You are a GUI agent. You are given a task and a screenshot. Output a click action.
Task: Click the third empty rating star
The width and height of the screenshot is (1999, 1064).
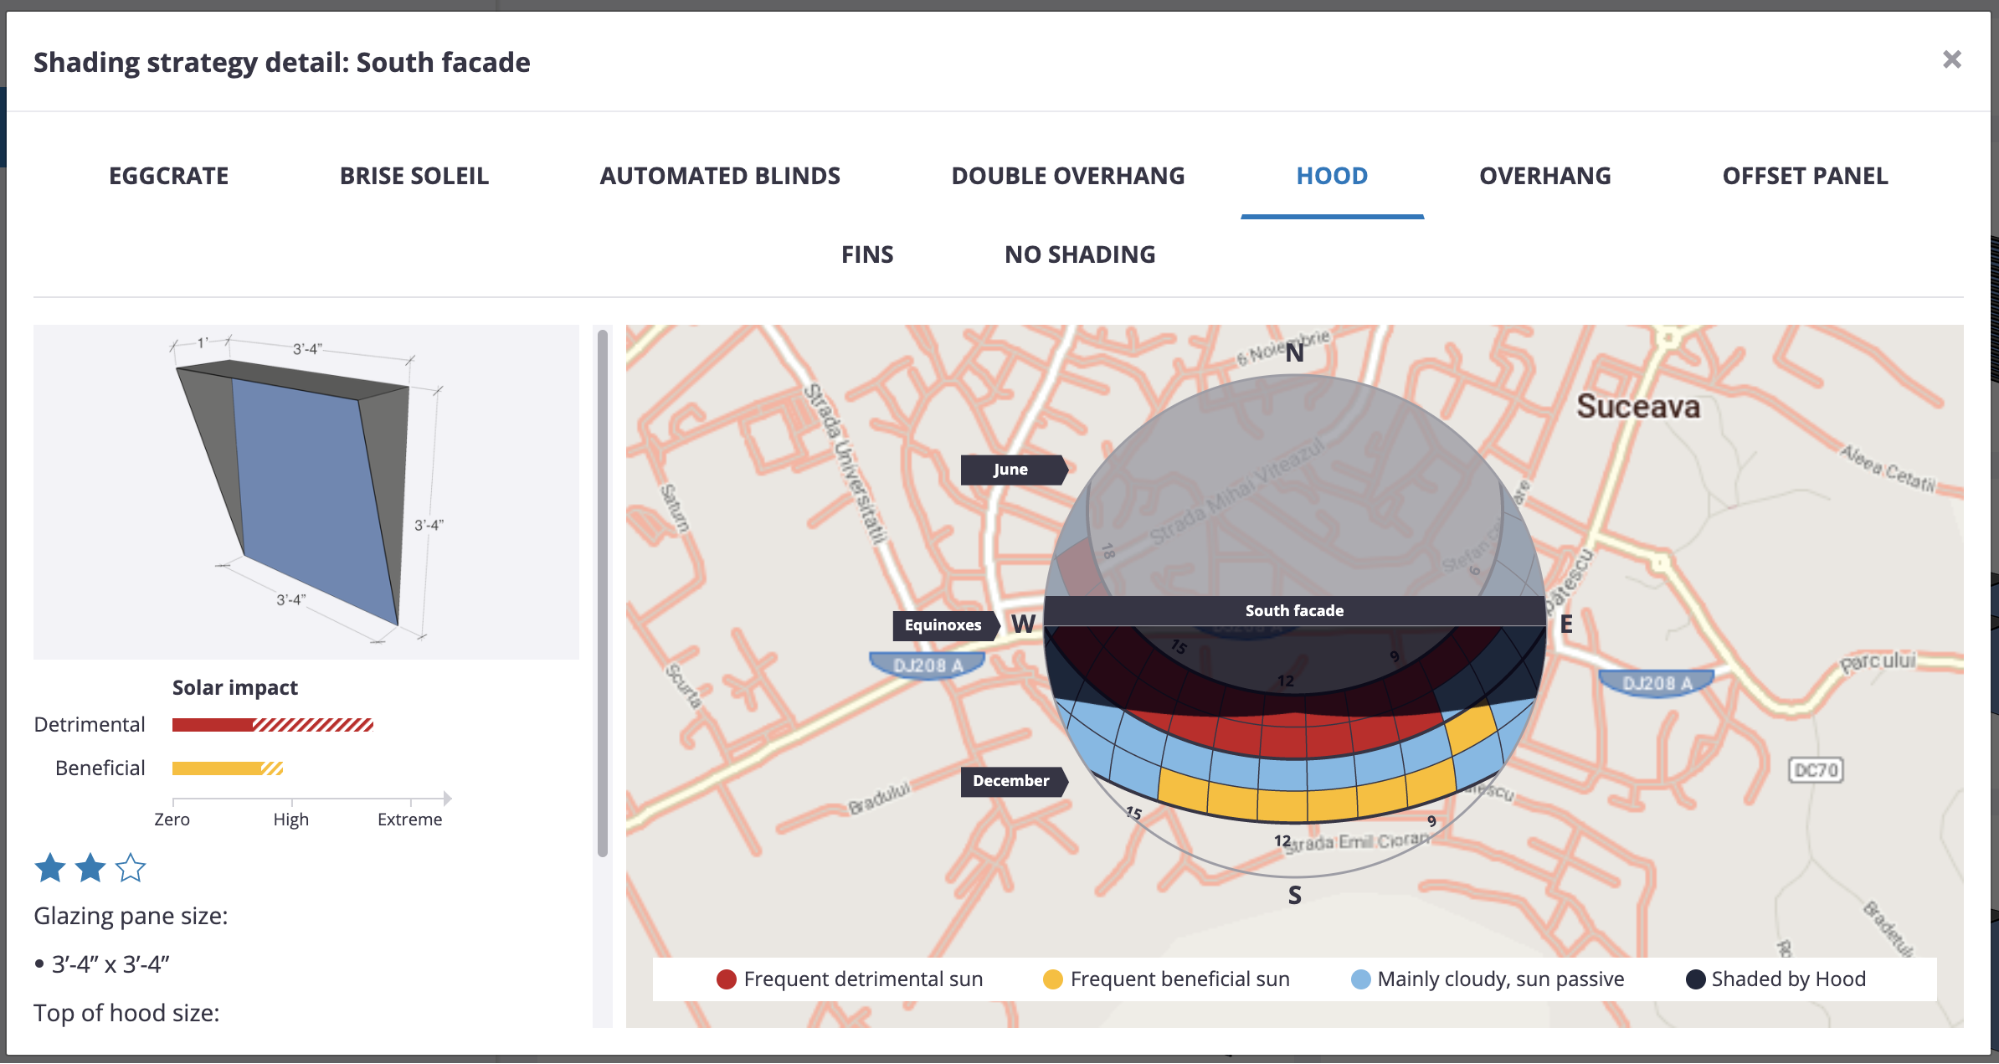coord(131,868)
